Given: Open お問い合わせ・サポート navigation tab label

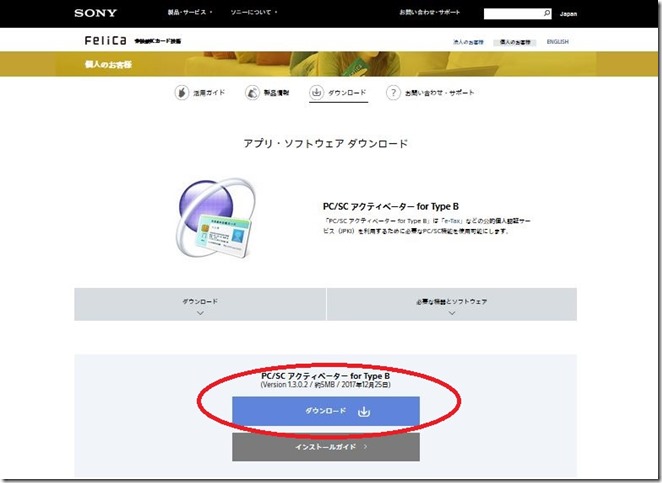Looking at the screenshot, I should click(x=440, y=92).
